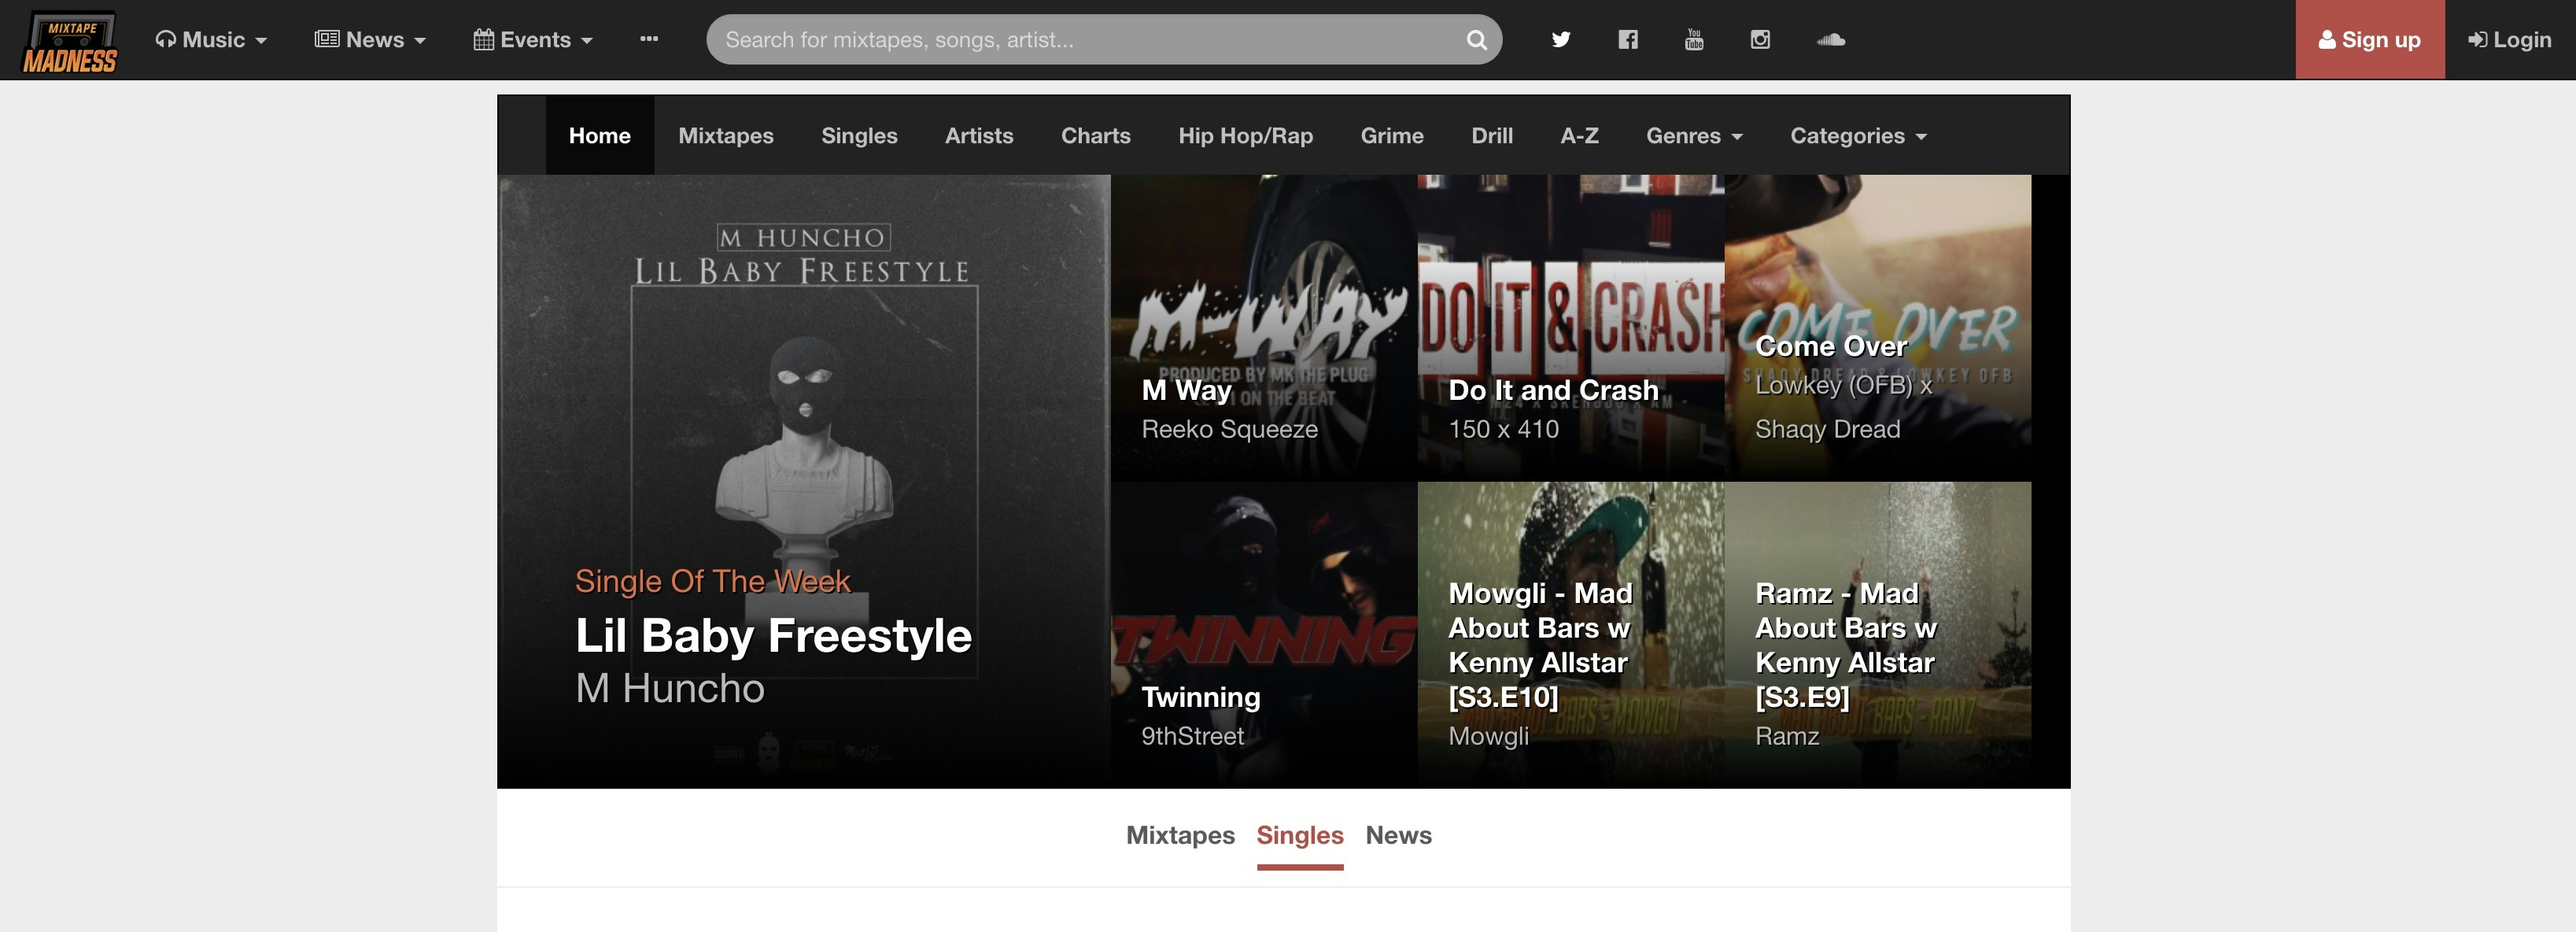Open the ellipsis more-options menu
Screen dimensions: 2576x932
(x=649, y=40)
